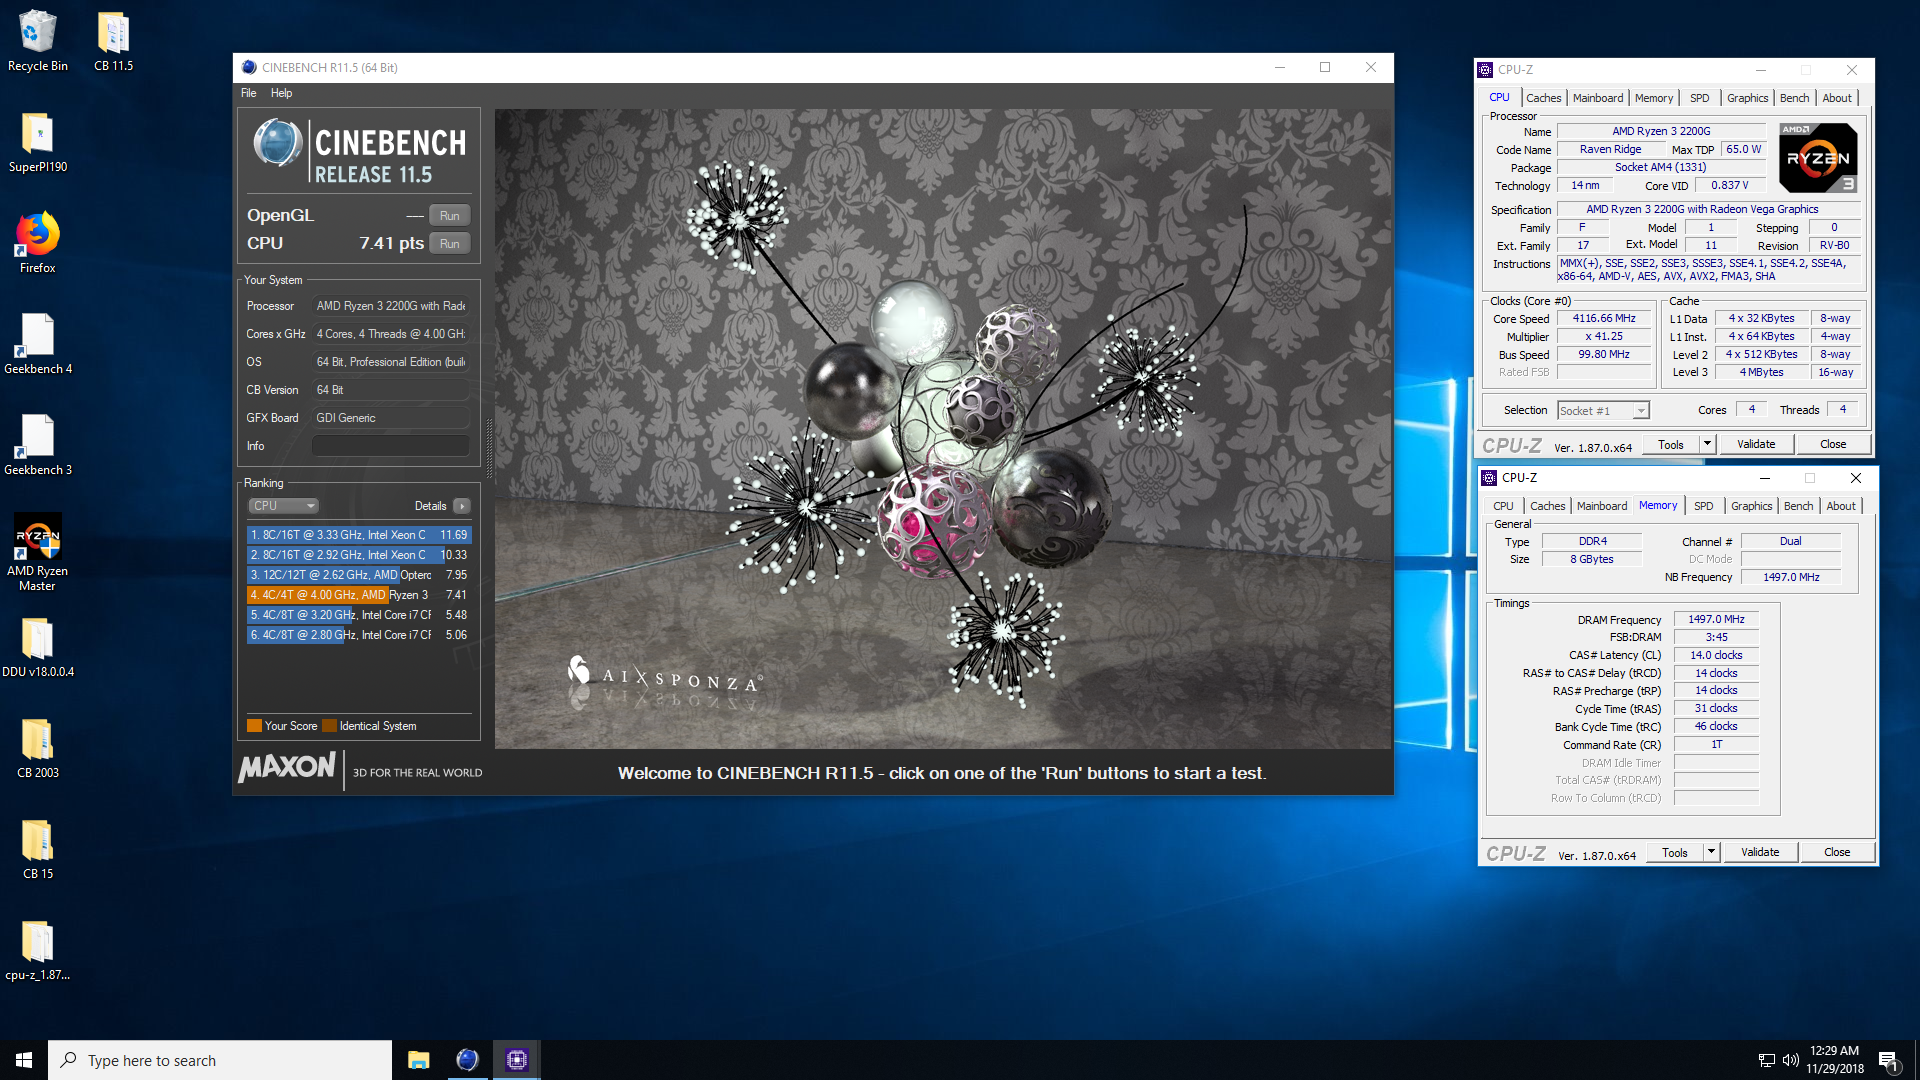Image resolution: width=1920 pixels, height=1080 pixels.
Task: Click the top CPU-Z window title icon
Action: tap(1486, 70)
